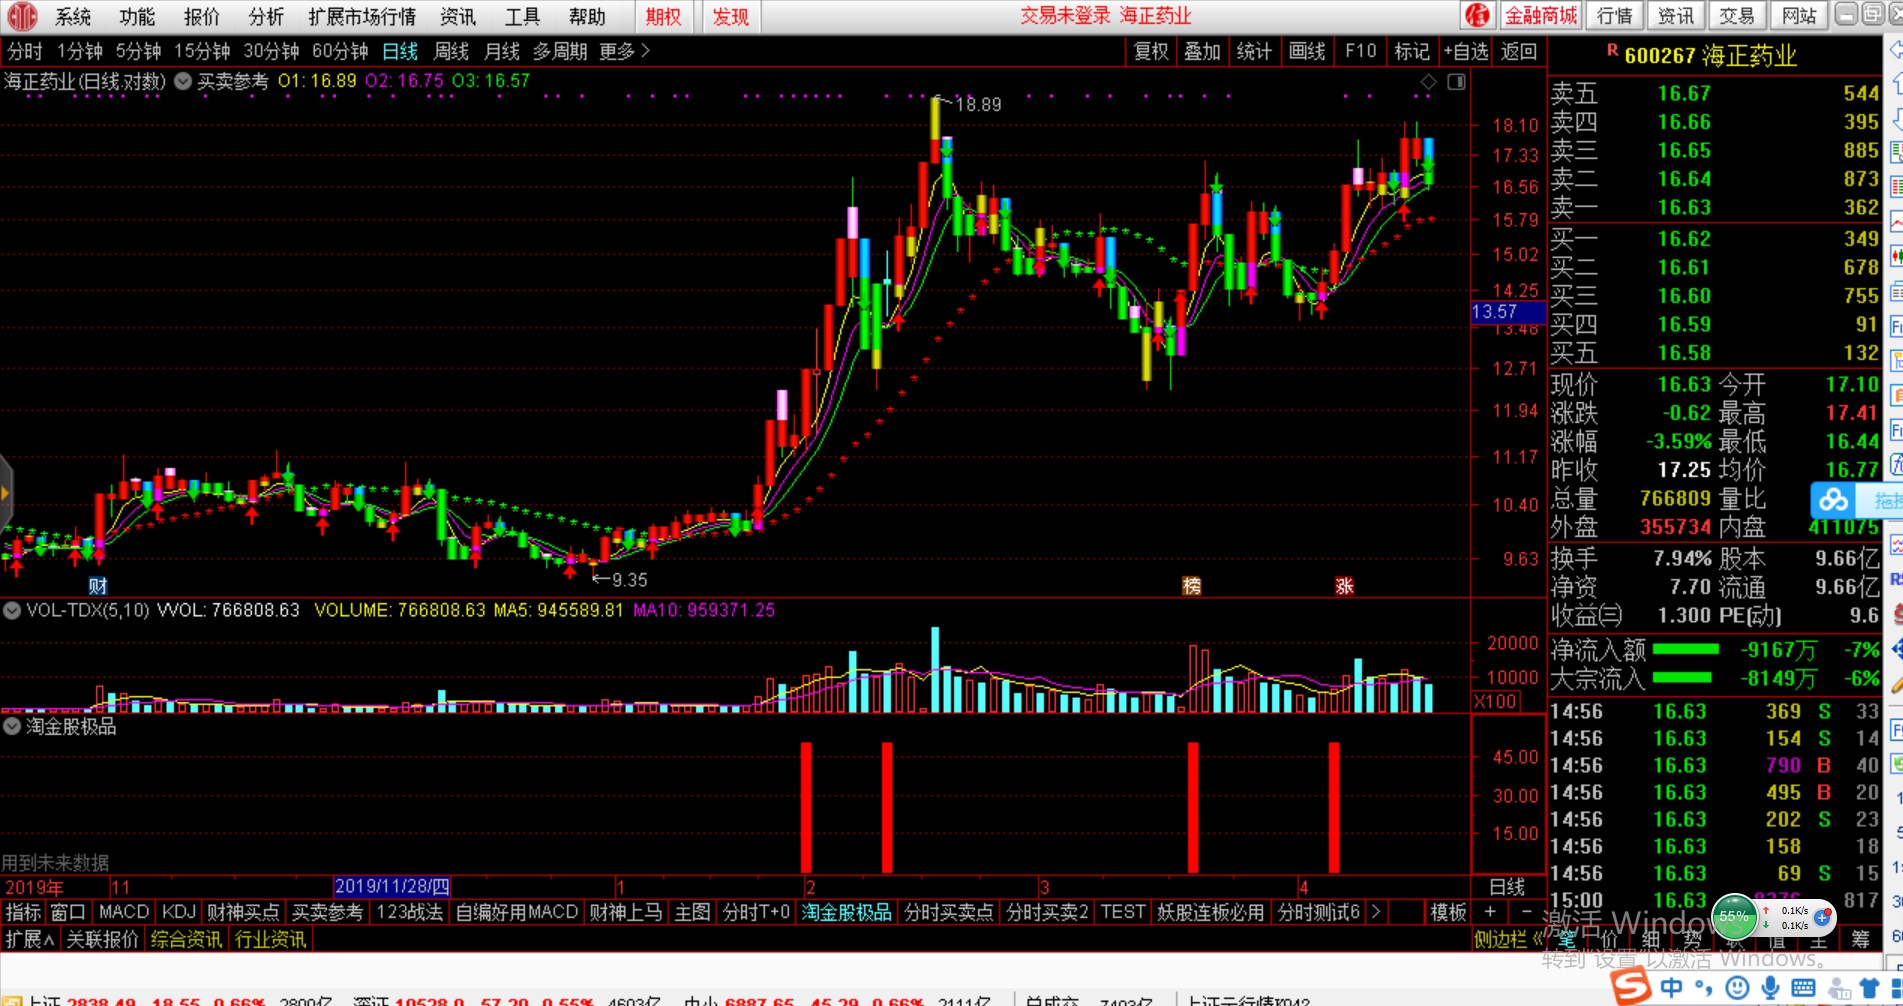This screenshot has height=1006, width=1903.
Task: Click the 榜 marker on the chart
Action: coord(1191,586)
